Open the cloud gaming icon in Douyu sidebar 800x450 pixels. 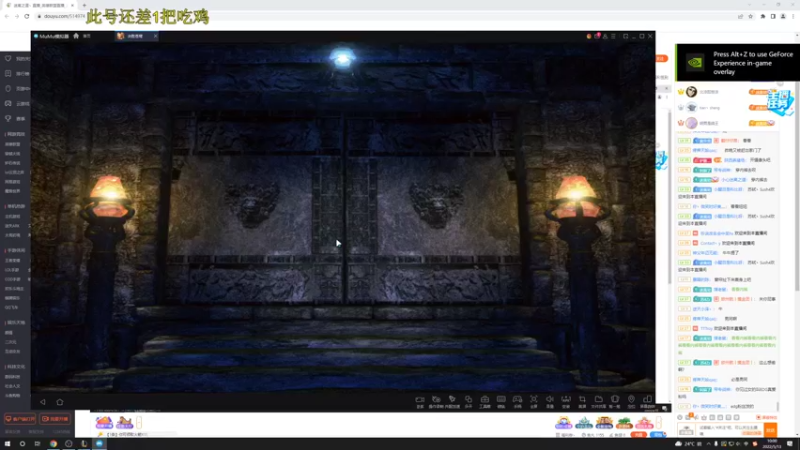(8, 104)
